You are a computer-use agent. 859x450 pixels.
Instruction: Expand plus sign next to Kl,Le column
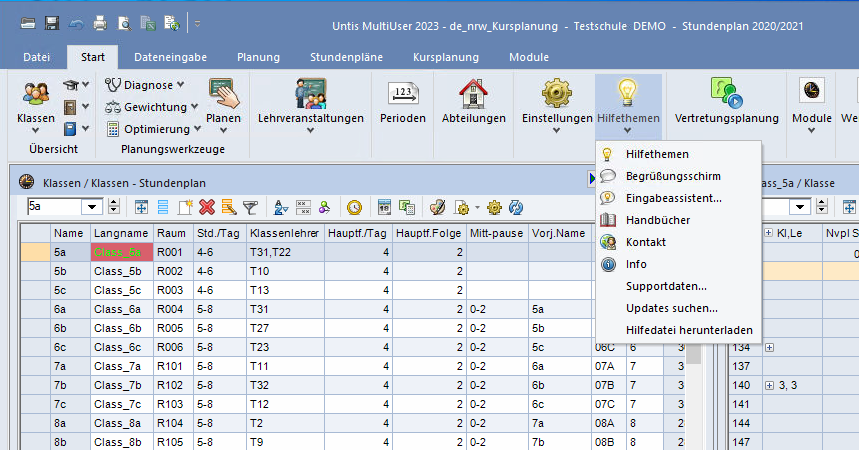pyautogui.click(x=769, y=233)
